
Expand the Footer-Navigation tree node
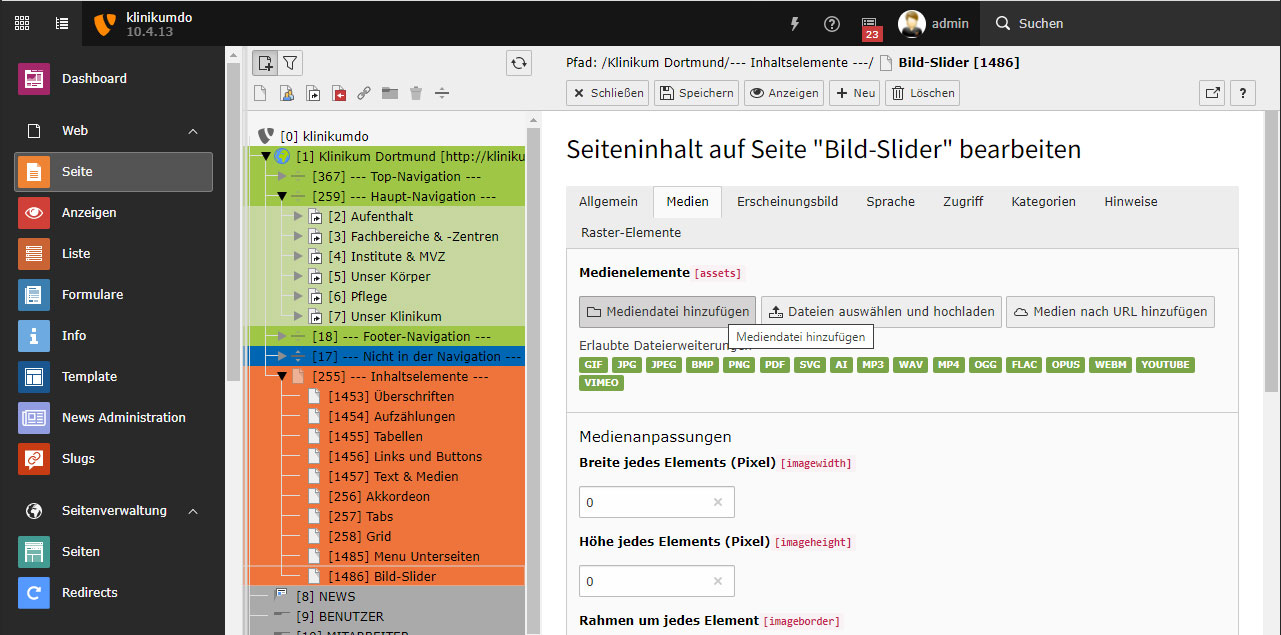coord(282,336)
